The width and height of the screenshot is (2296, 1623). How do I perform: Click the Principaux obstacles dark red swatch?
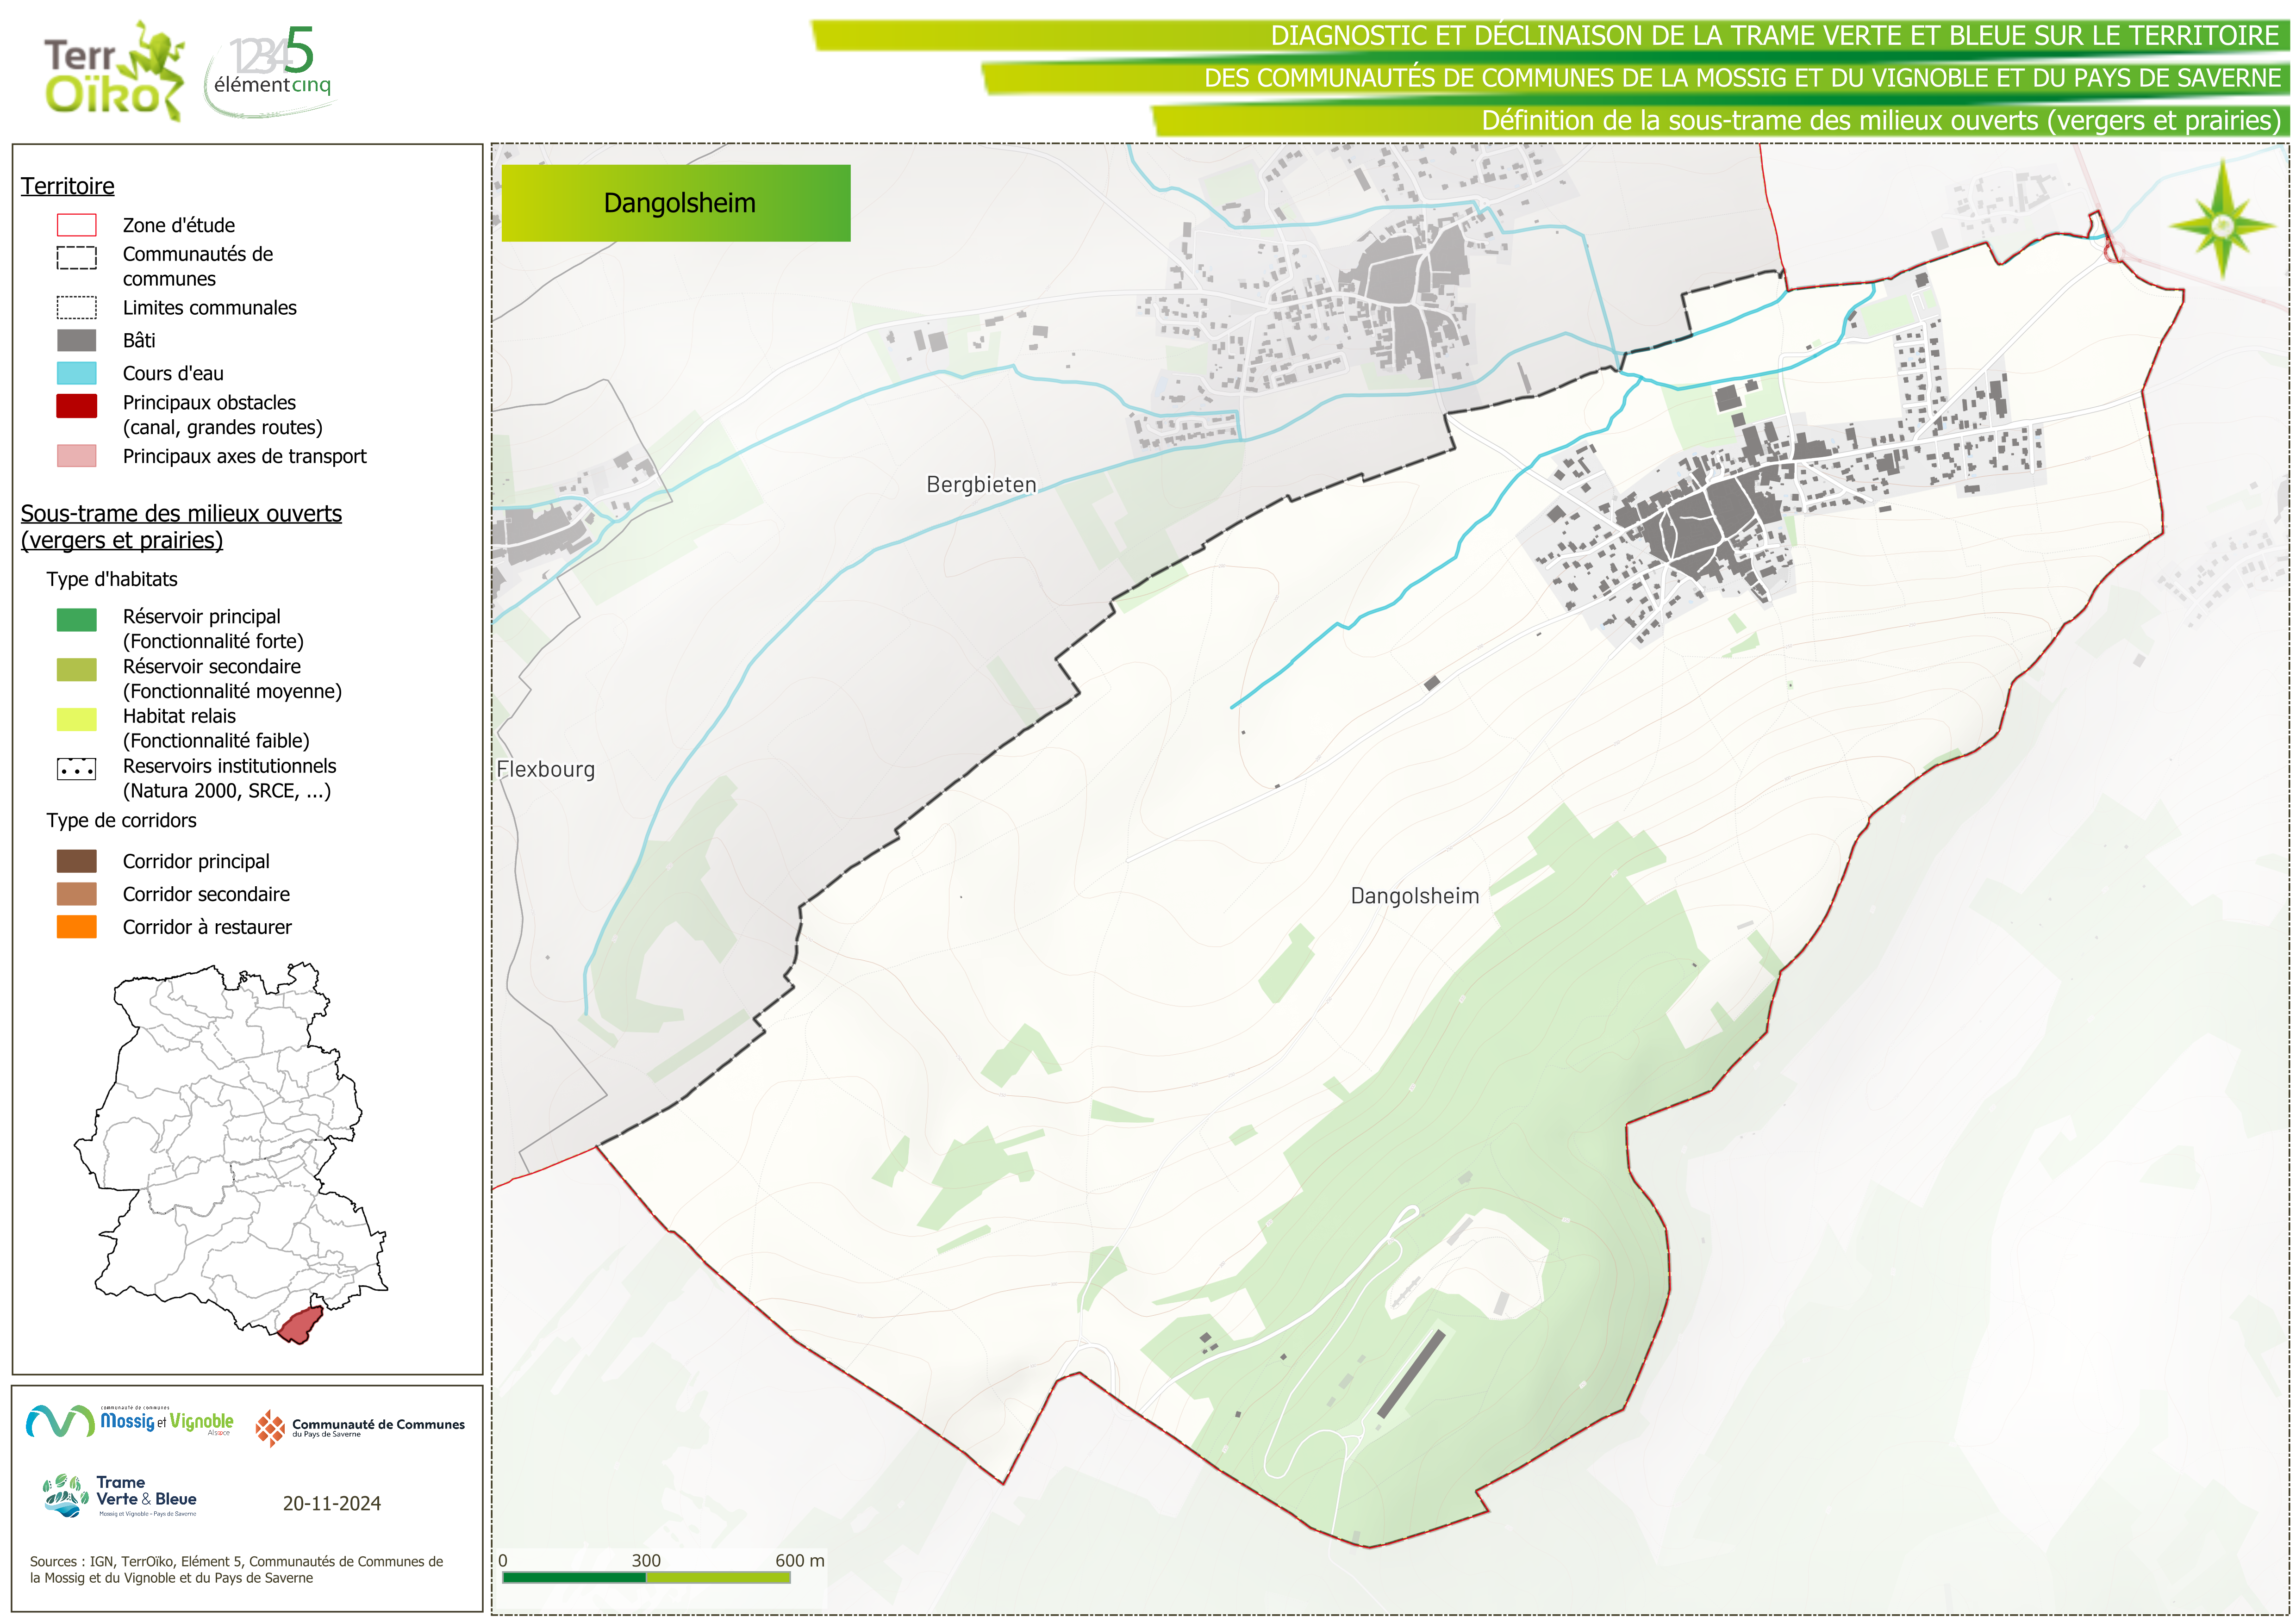click(77, 405)
